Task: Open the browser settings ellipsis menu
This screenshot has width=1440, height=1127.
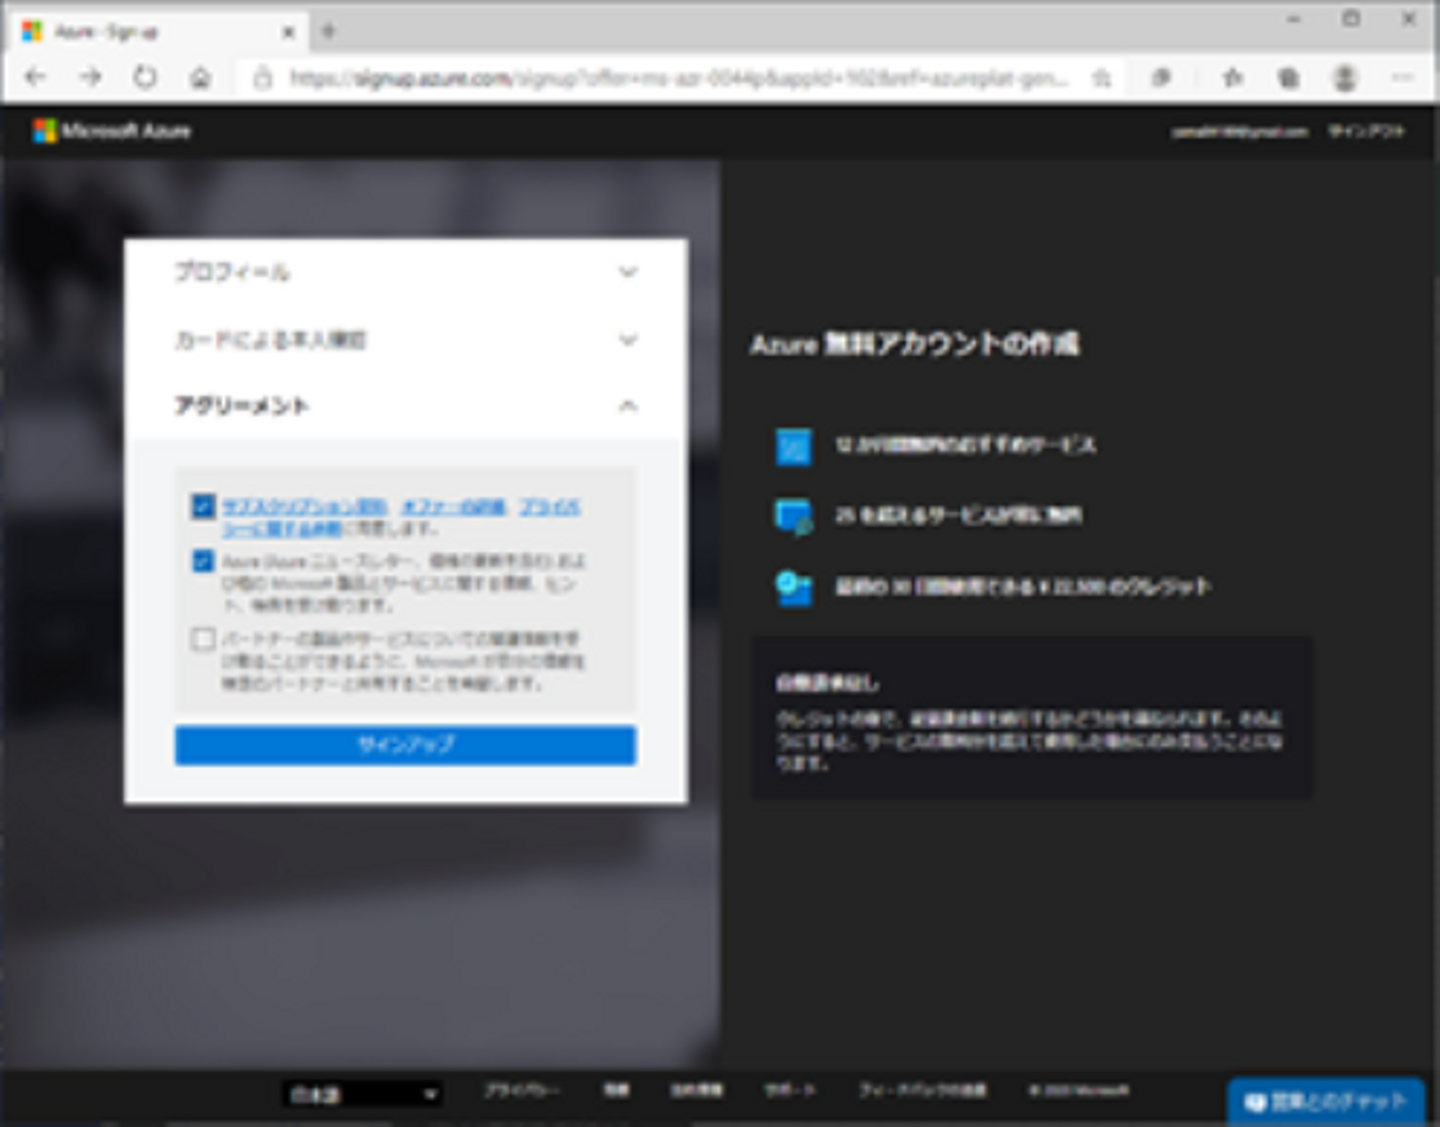Action: pos(1402,78)
